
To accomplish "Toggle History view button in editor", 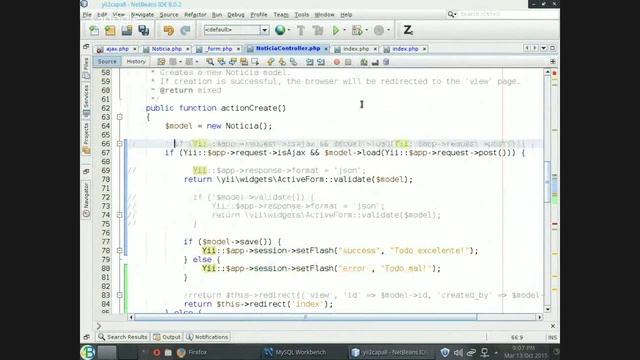I will [x=136, y=62].
